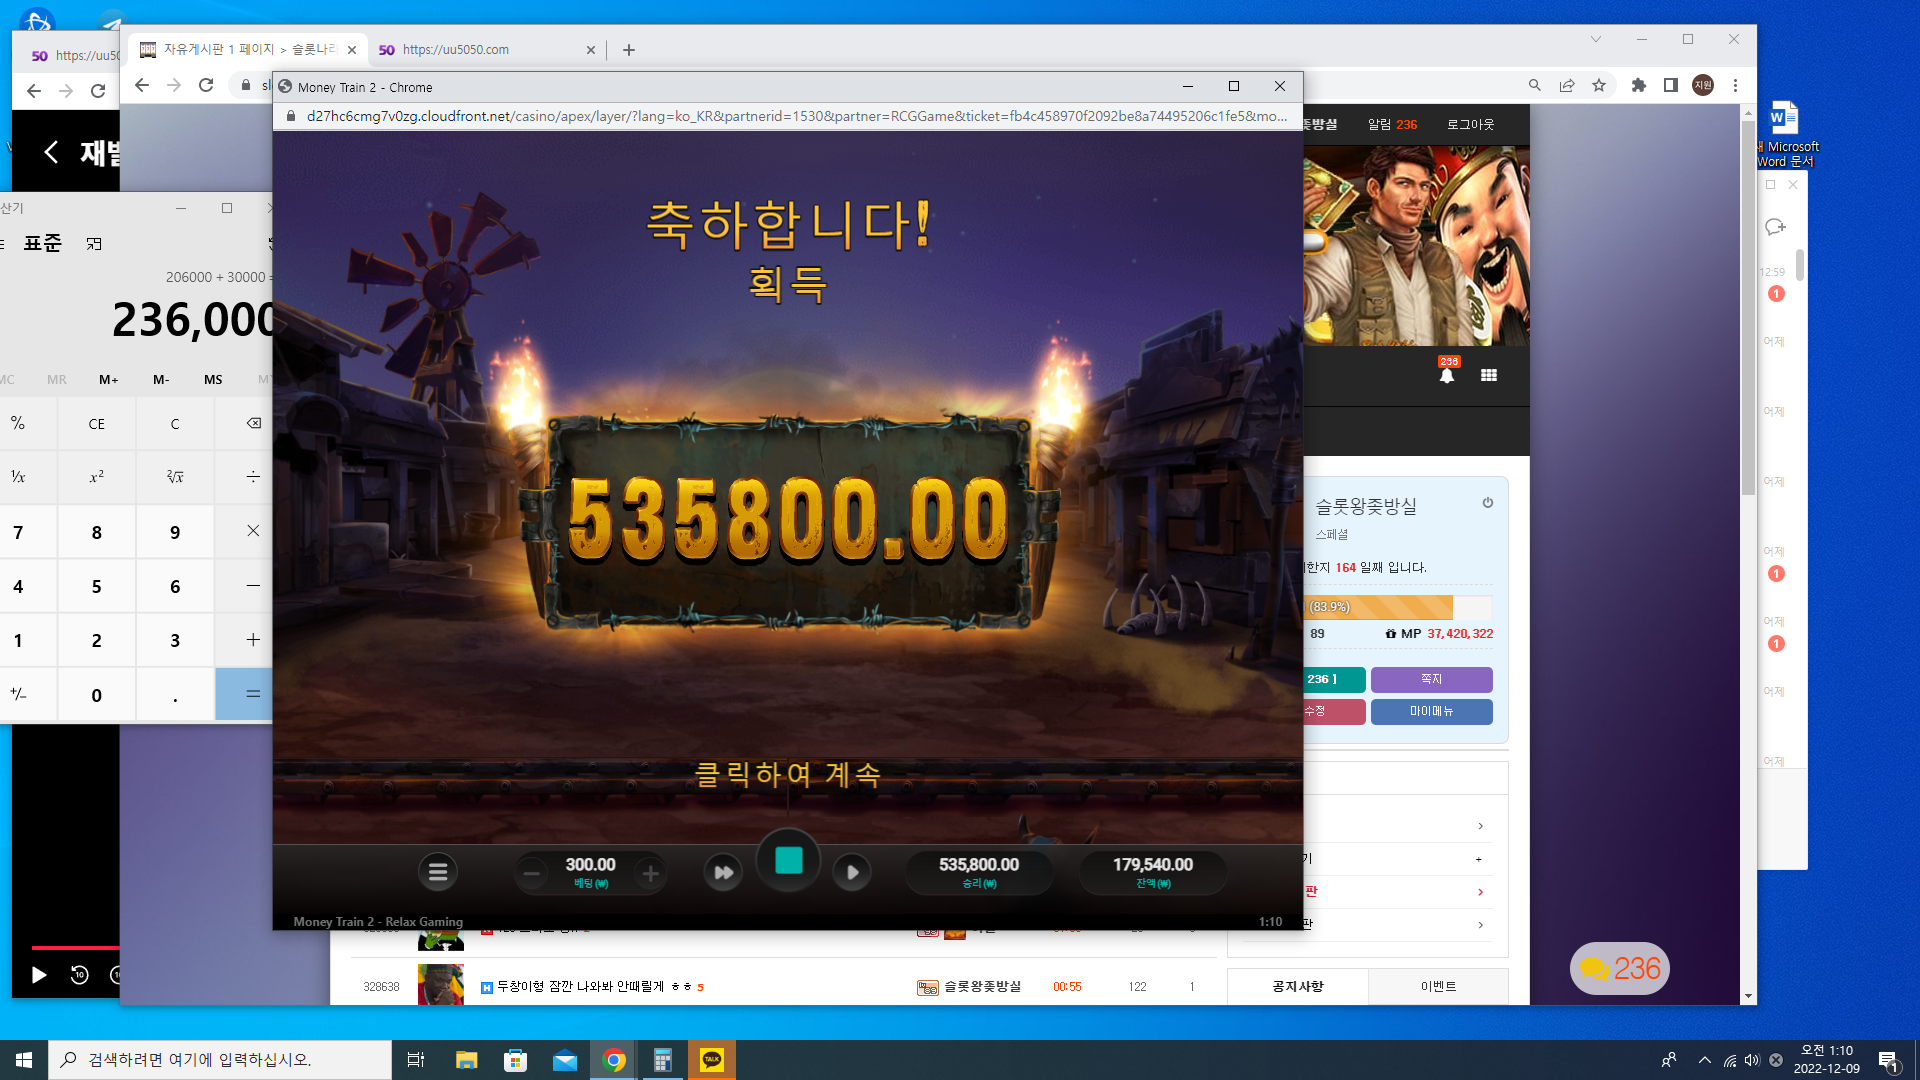
Task: Click the main Chrome page vertical scrollbar
Action: coord(1748,307)
